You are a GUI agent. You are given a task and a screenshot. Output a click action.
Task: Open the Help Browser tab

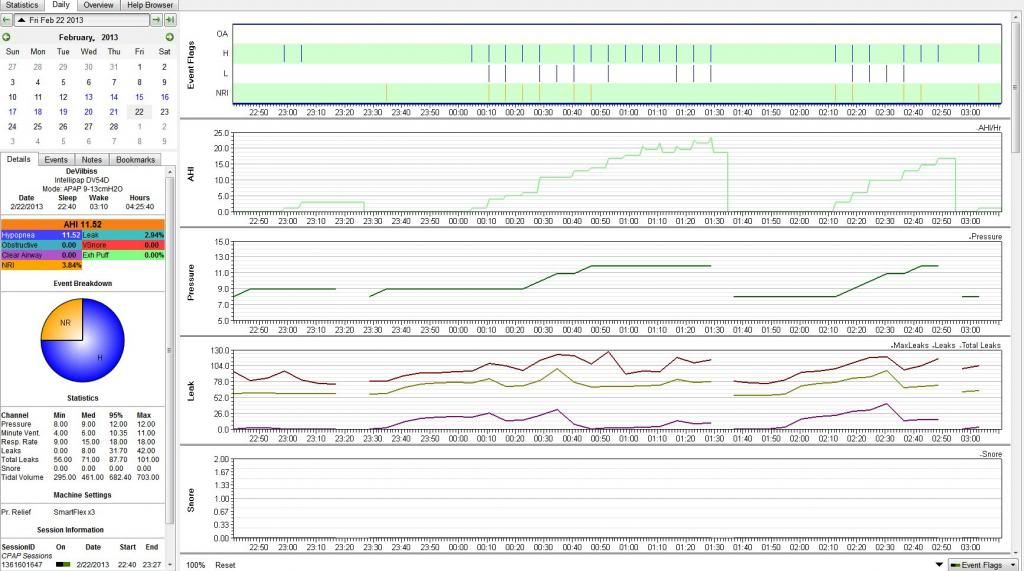click(x=150, y=5)
